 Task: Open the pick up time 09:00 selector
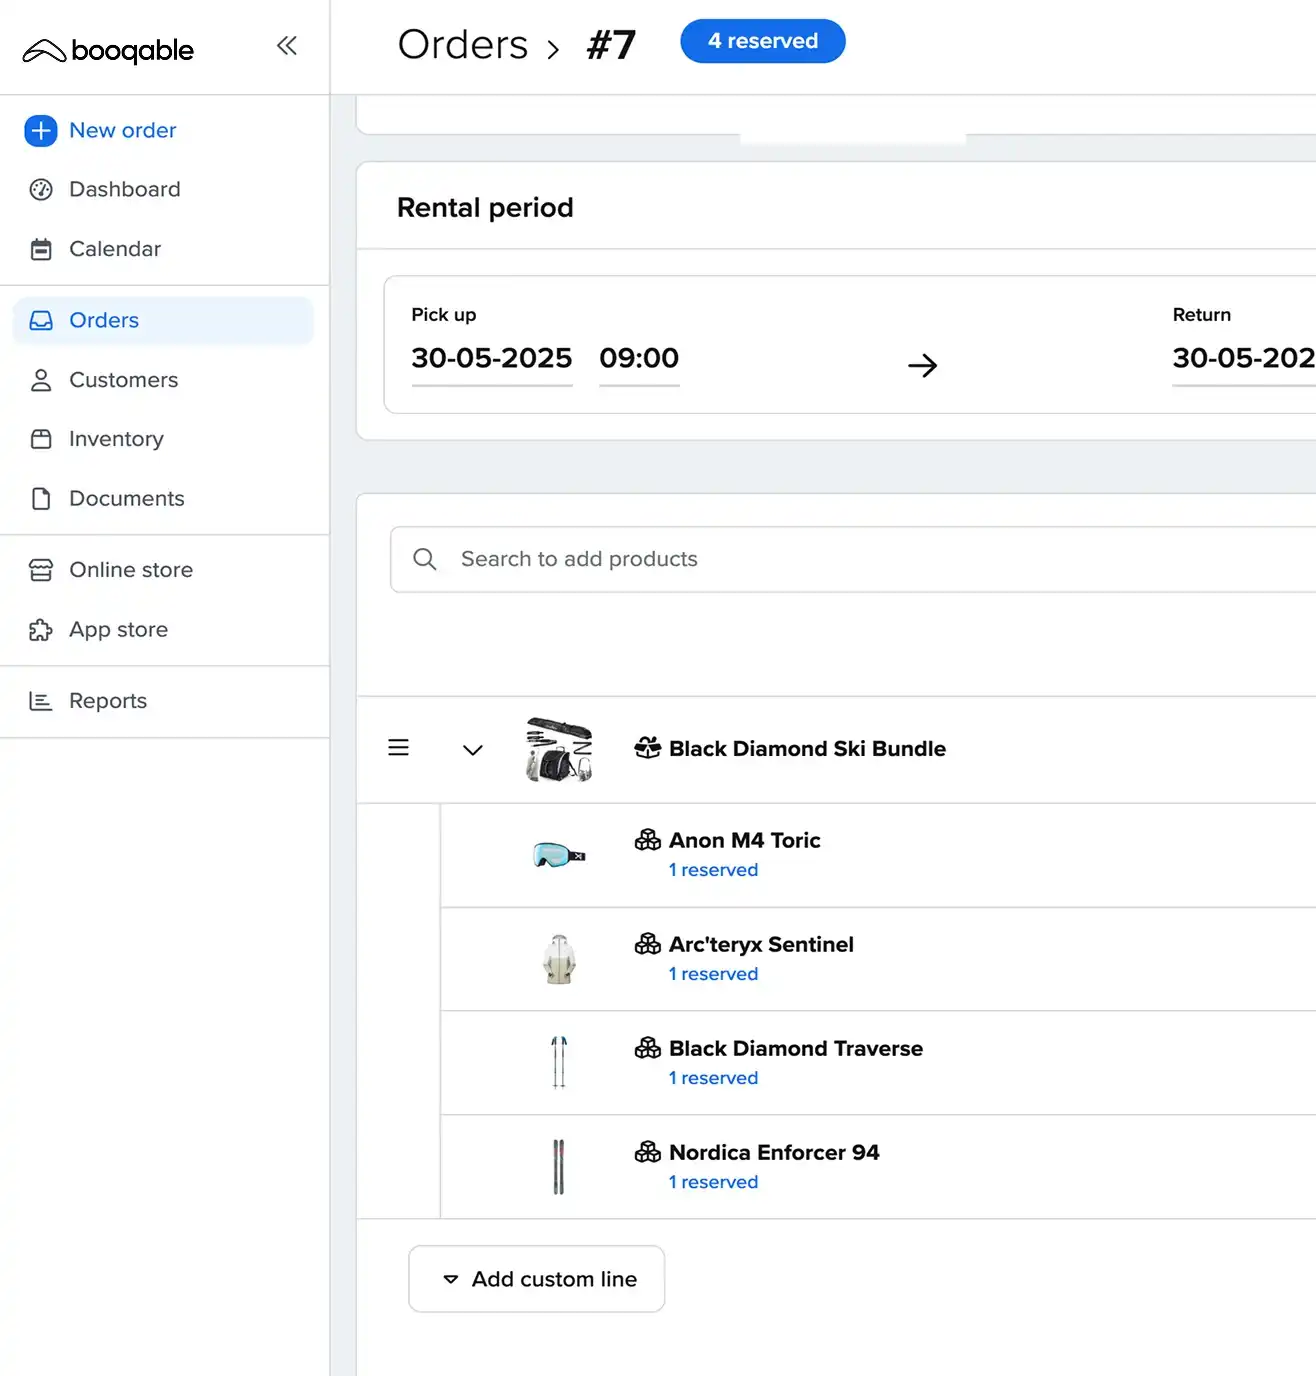point(639,358)
